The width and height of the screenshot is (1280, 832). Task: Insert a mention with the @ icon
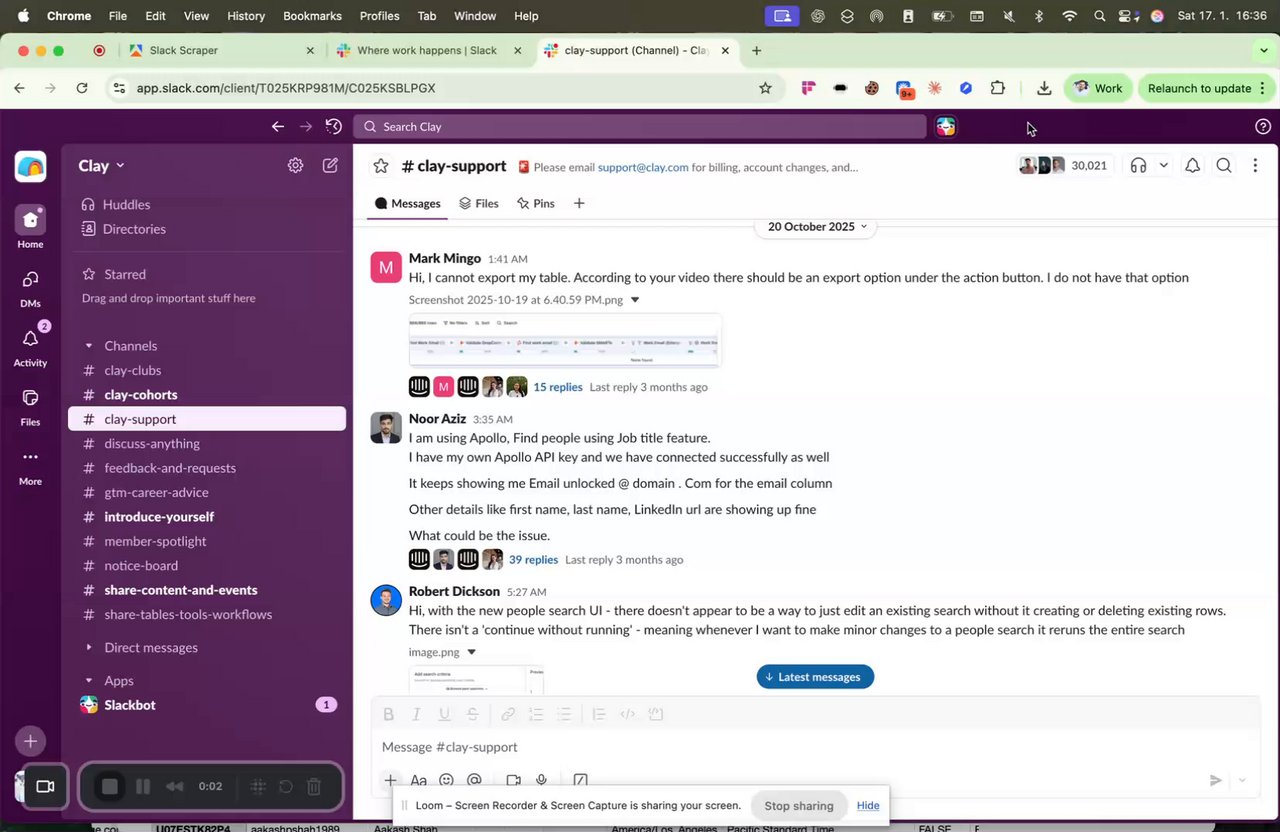pos(475,781)
